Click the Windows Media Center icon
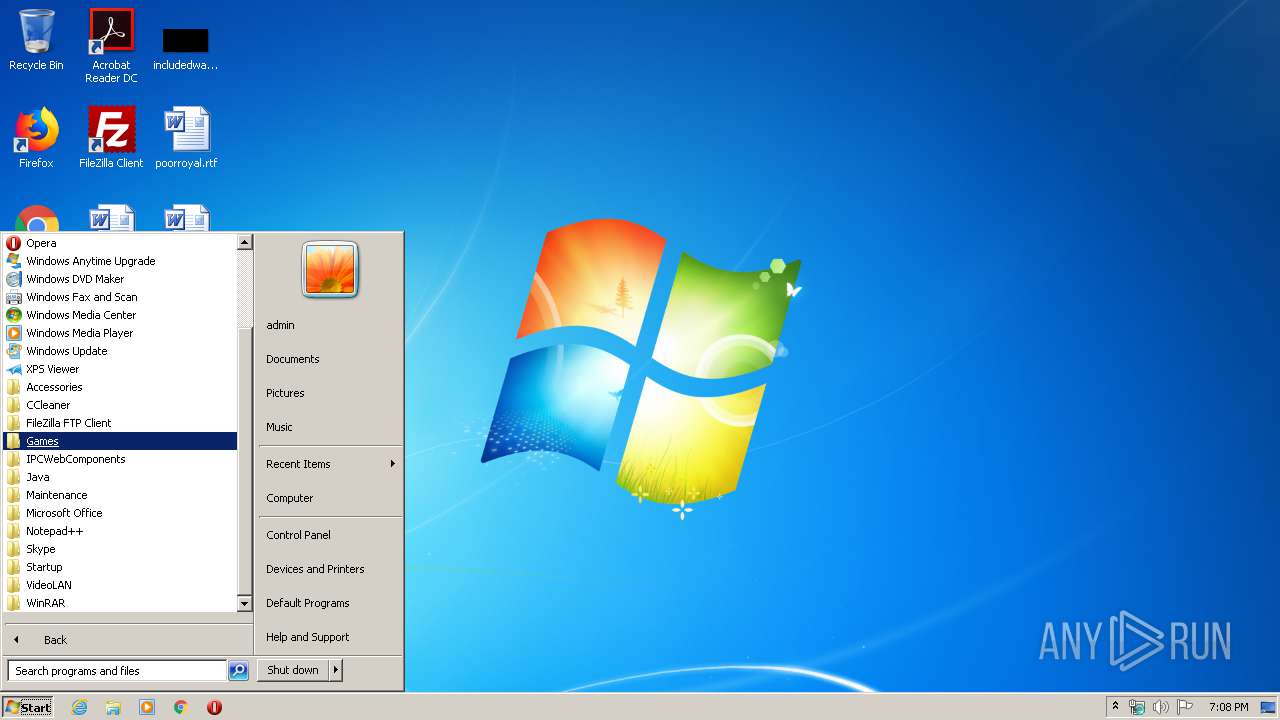 [x=14, y=315]
